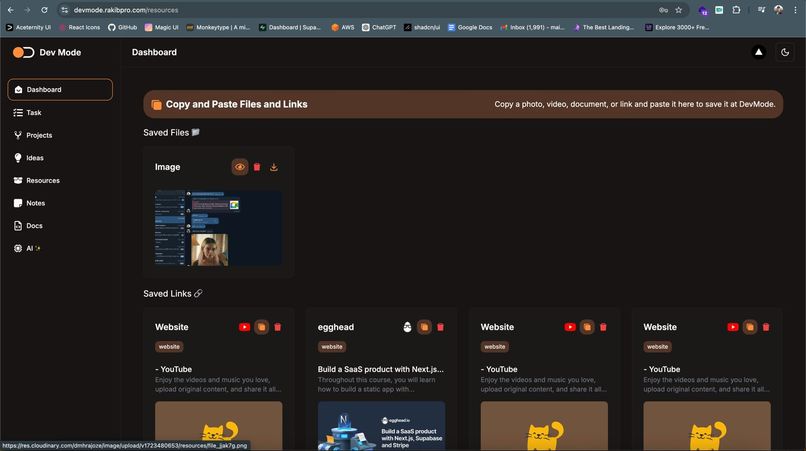806x451 pixels.
Task: Delete the saved Image file
Action: click(x=257, y=167)
